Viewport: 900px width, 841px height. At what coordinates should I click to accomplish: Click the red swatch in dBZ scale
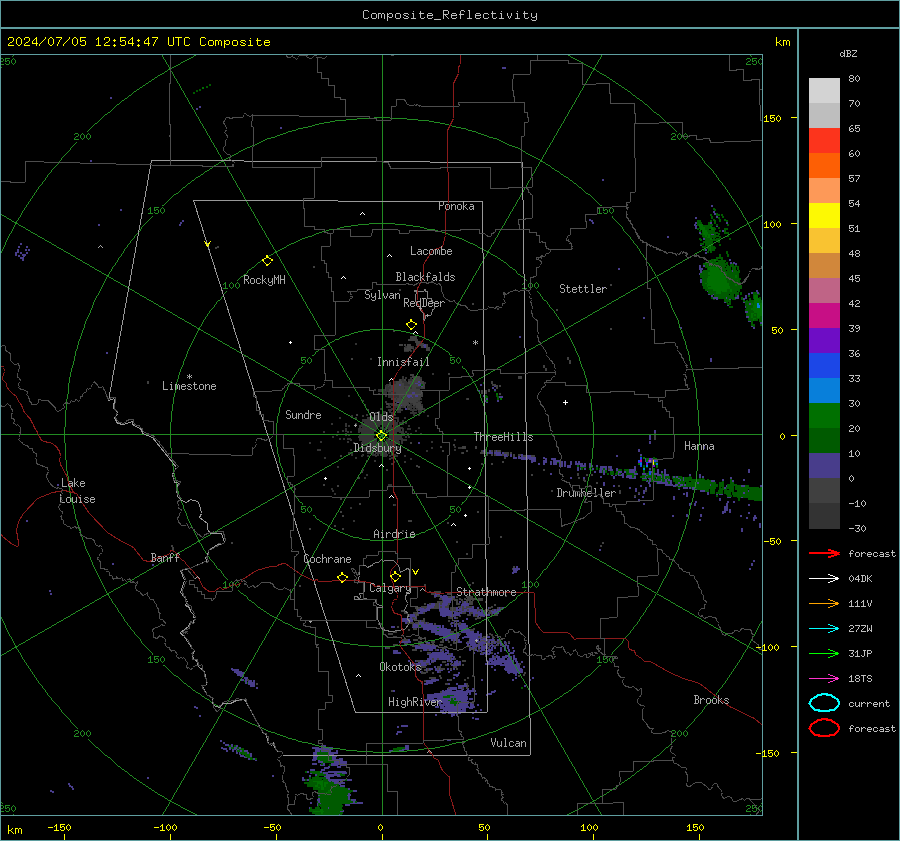point(824,141)
